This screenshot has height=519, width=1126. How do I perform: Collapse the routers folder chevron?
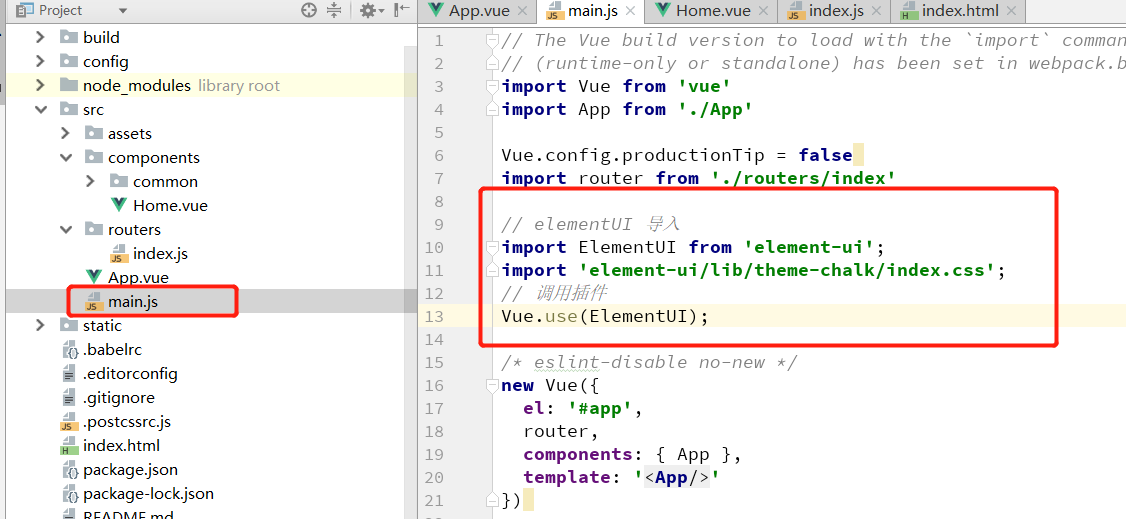[66, 230]
